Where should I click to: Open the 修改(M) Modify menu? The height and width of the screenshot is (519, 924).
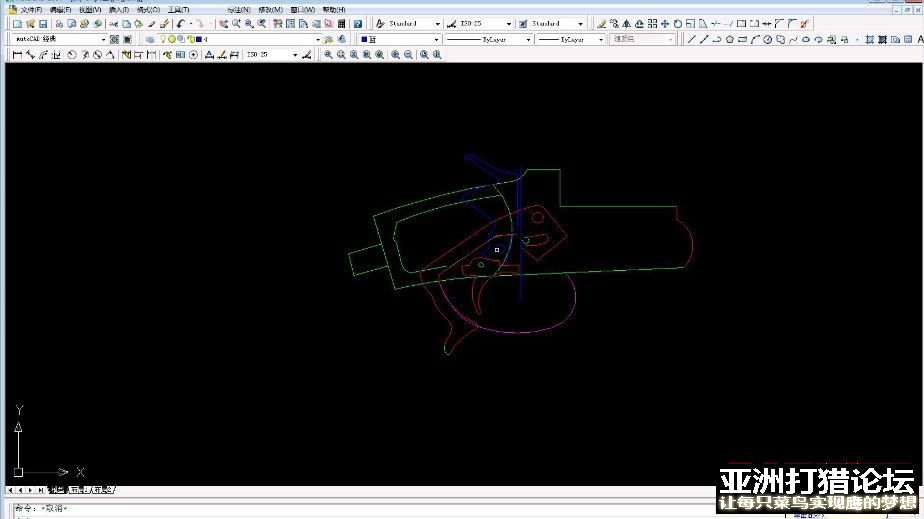point(270,10)
